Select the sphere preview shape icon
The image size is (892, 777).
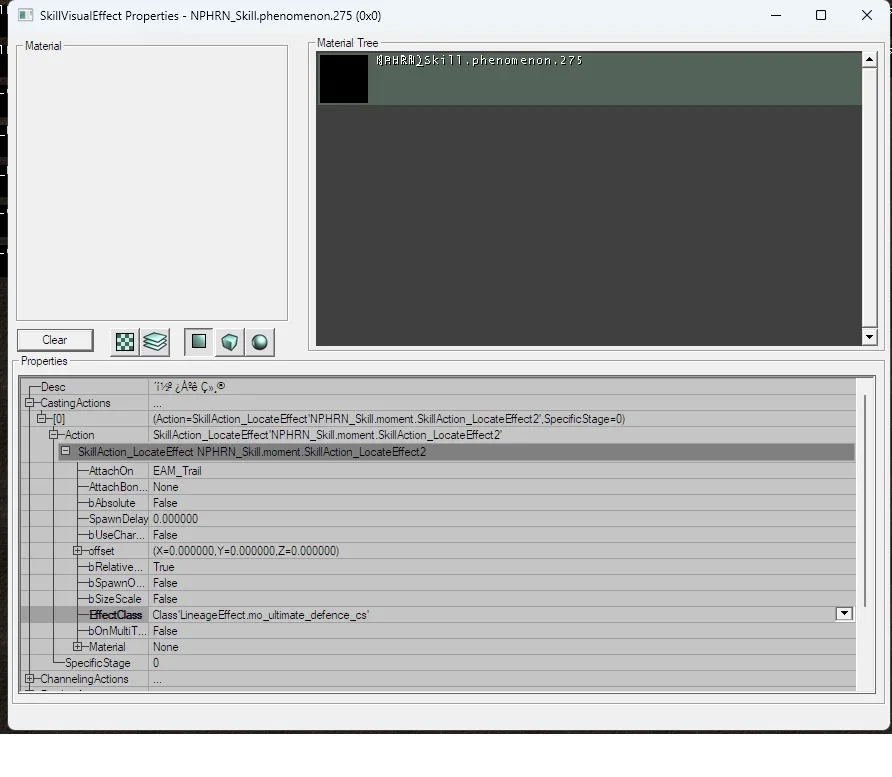coord(259,342)
